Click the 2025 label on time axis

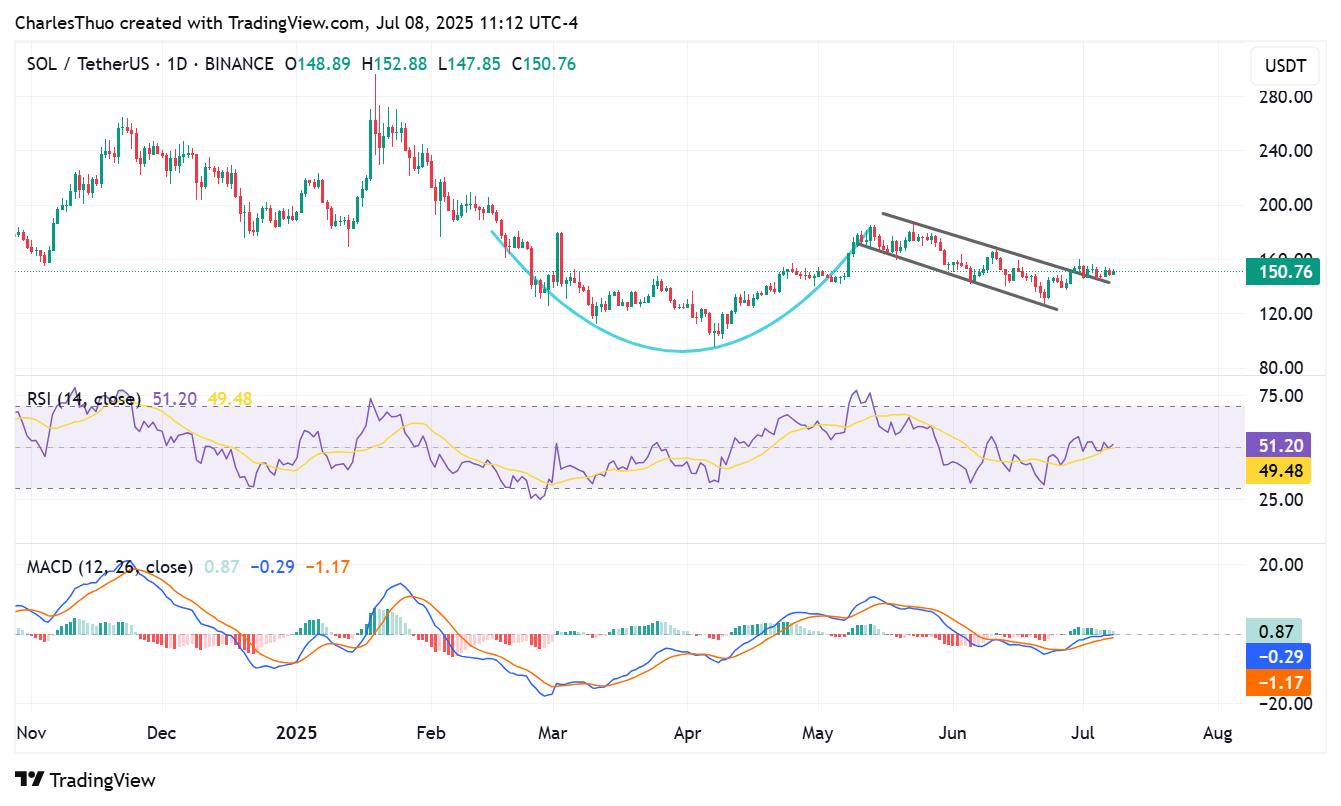point(296,733)
